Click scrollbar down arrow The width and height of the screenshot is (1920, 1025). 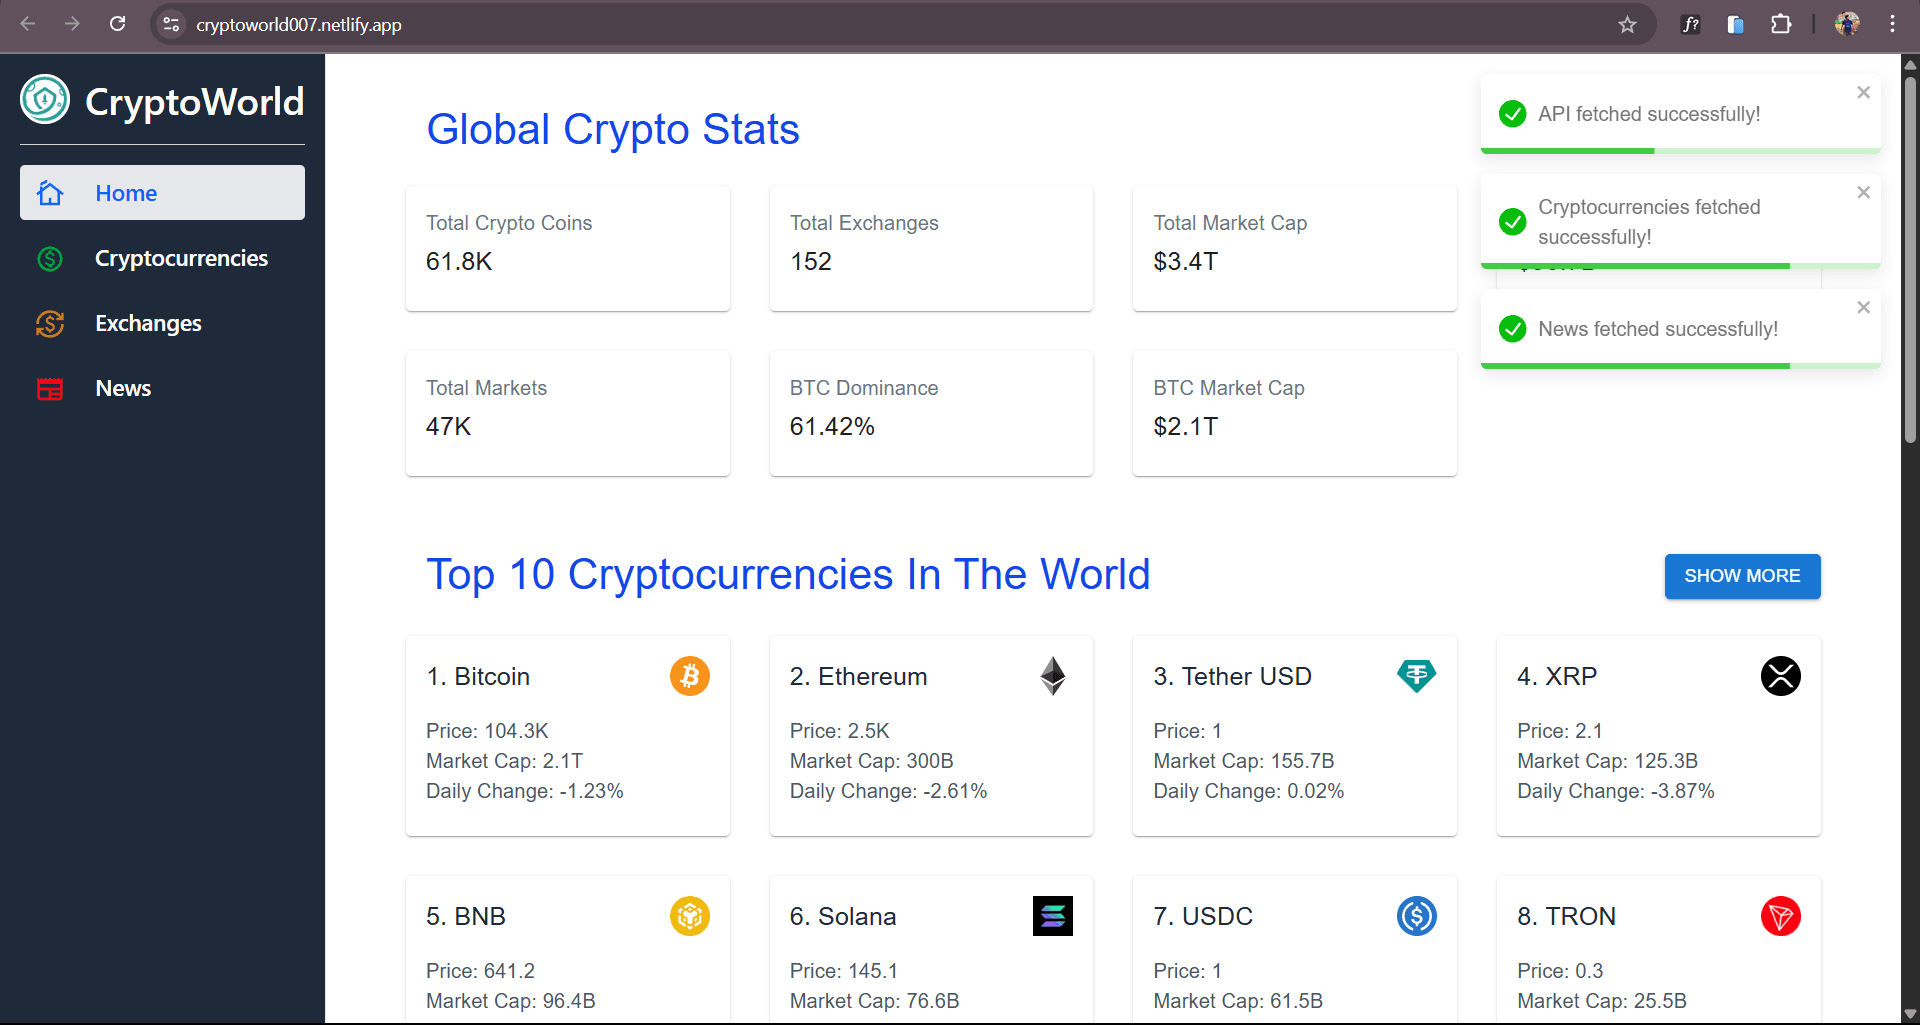tap(1910, 1013)
